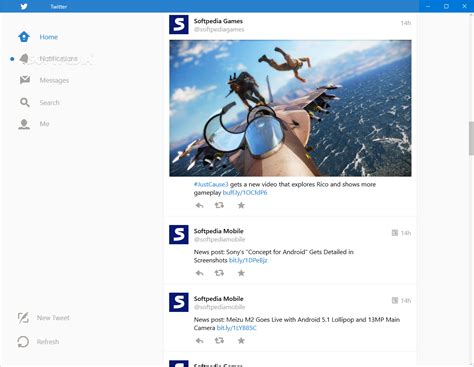
Task: View the Just Cause 3 image
Action: pos(290,108)
